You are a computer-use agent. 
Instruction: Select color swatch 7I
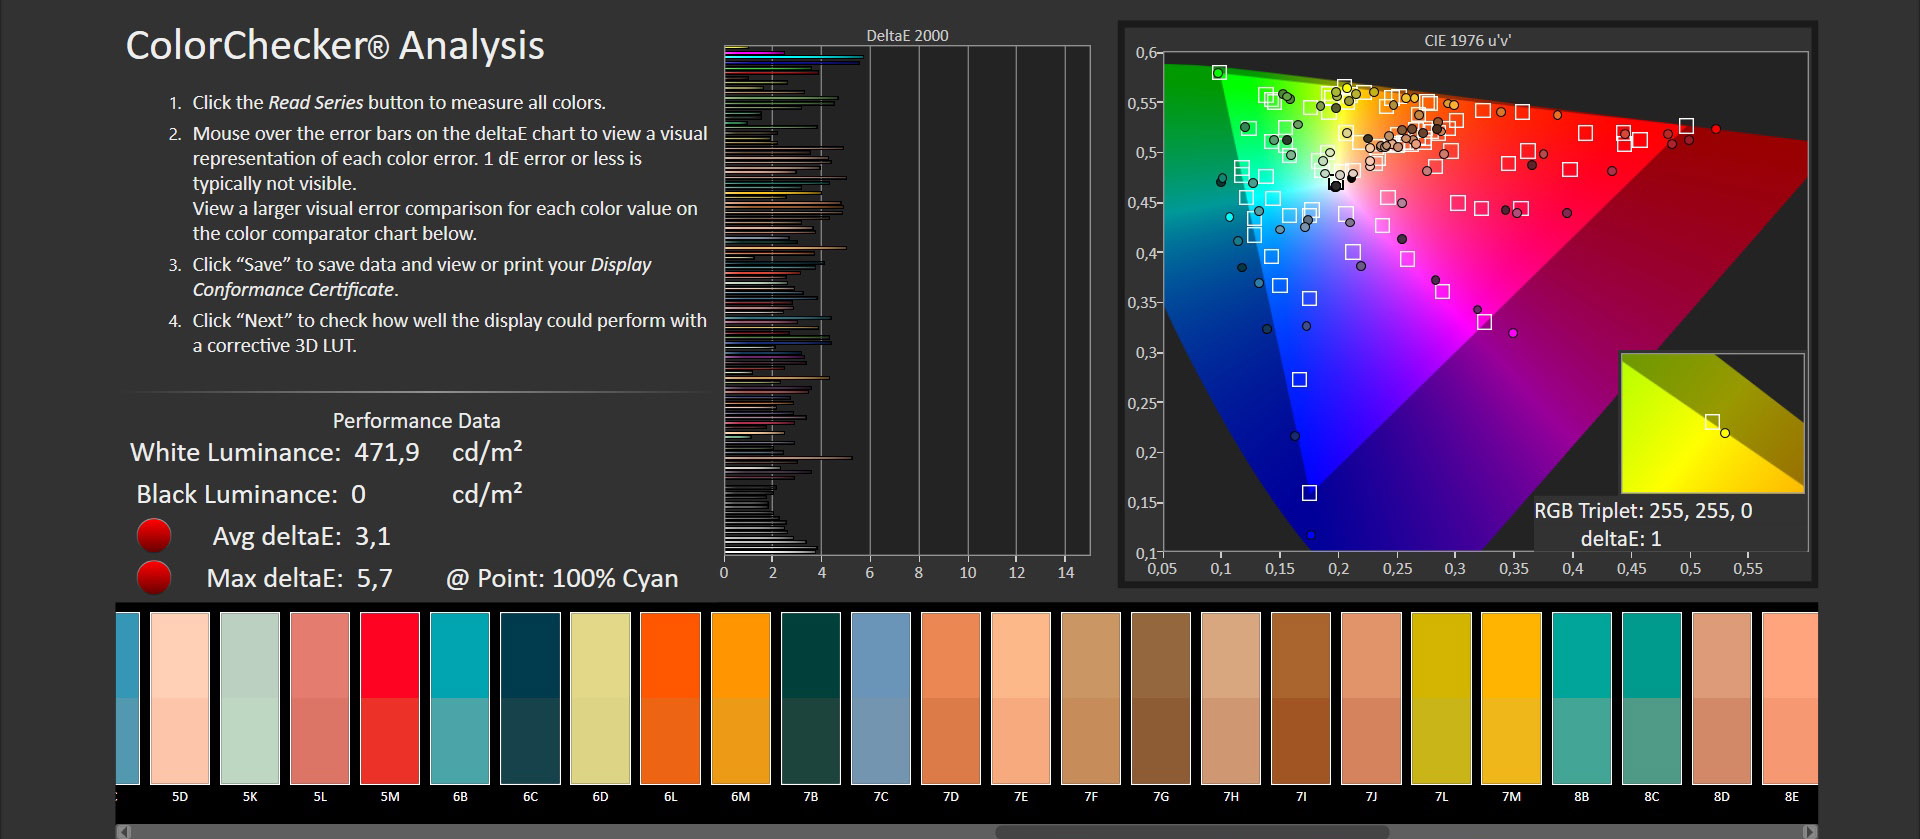tap(1301, 698)
